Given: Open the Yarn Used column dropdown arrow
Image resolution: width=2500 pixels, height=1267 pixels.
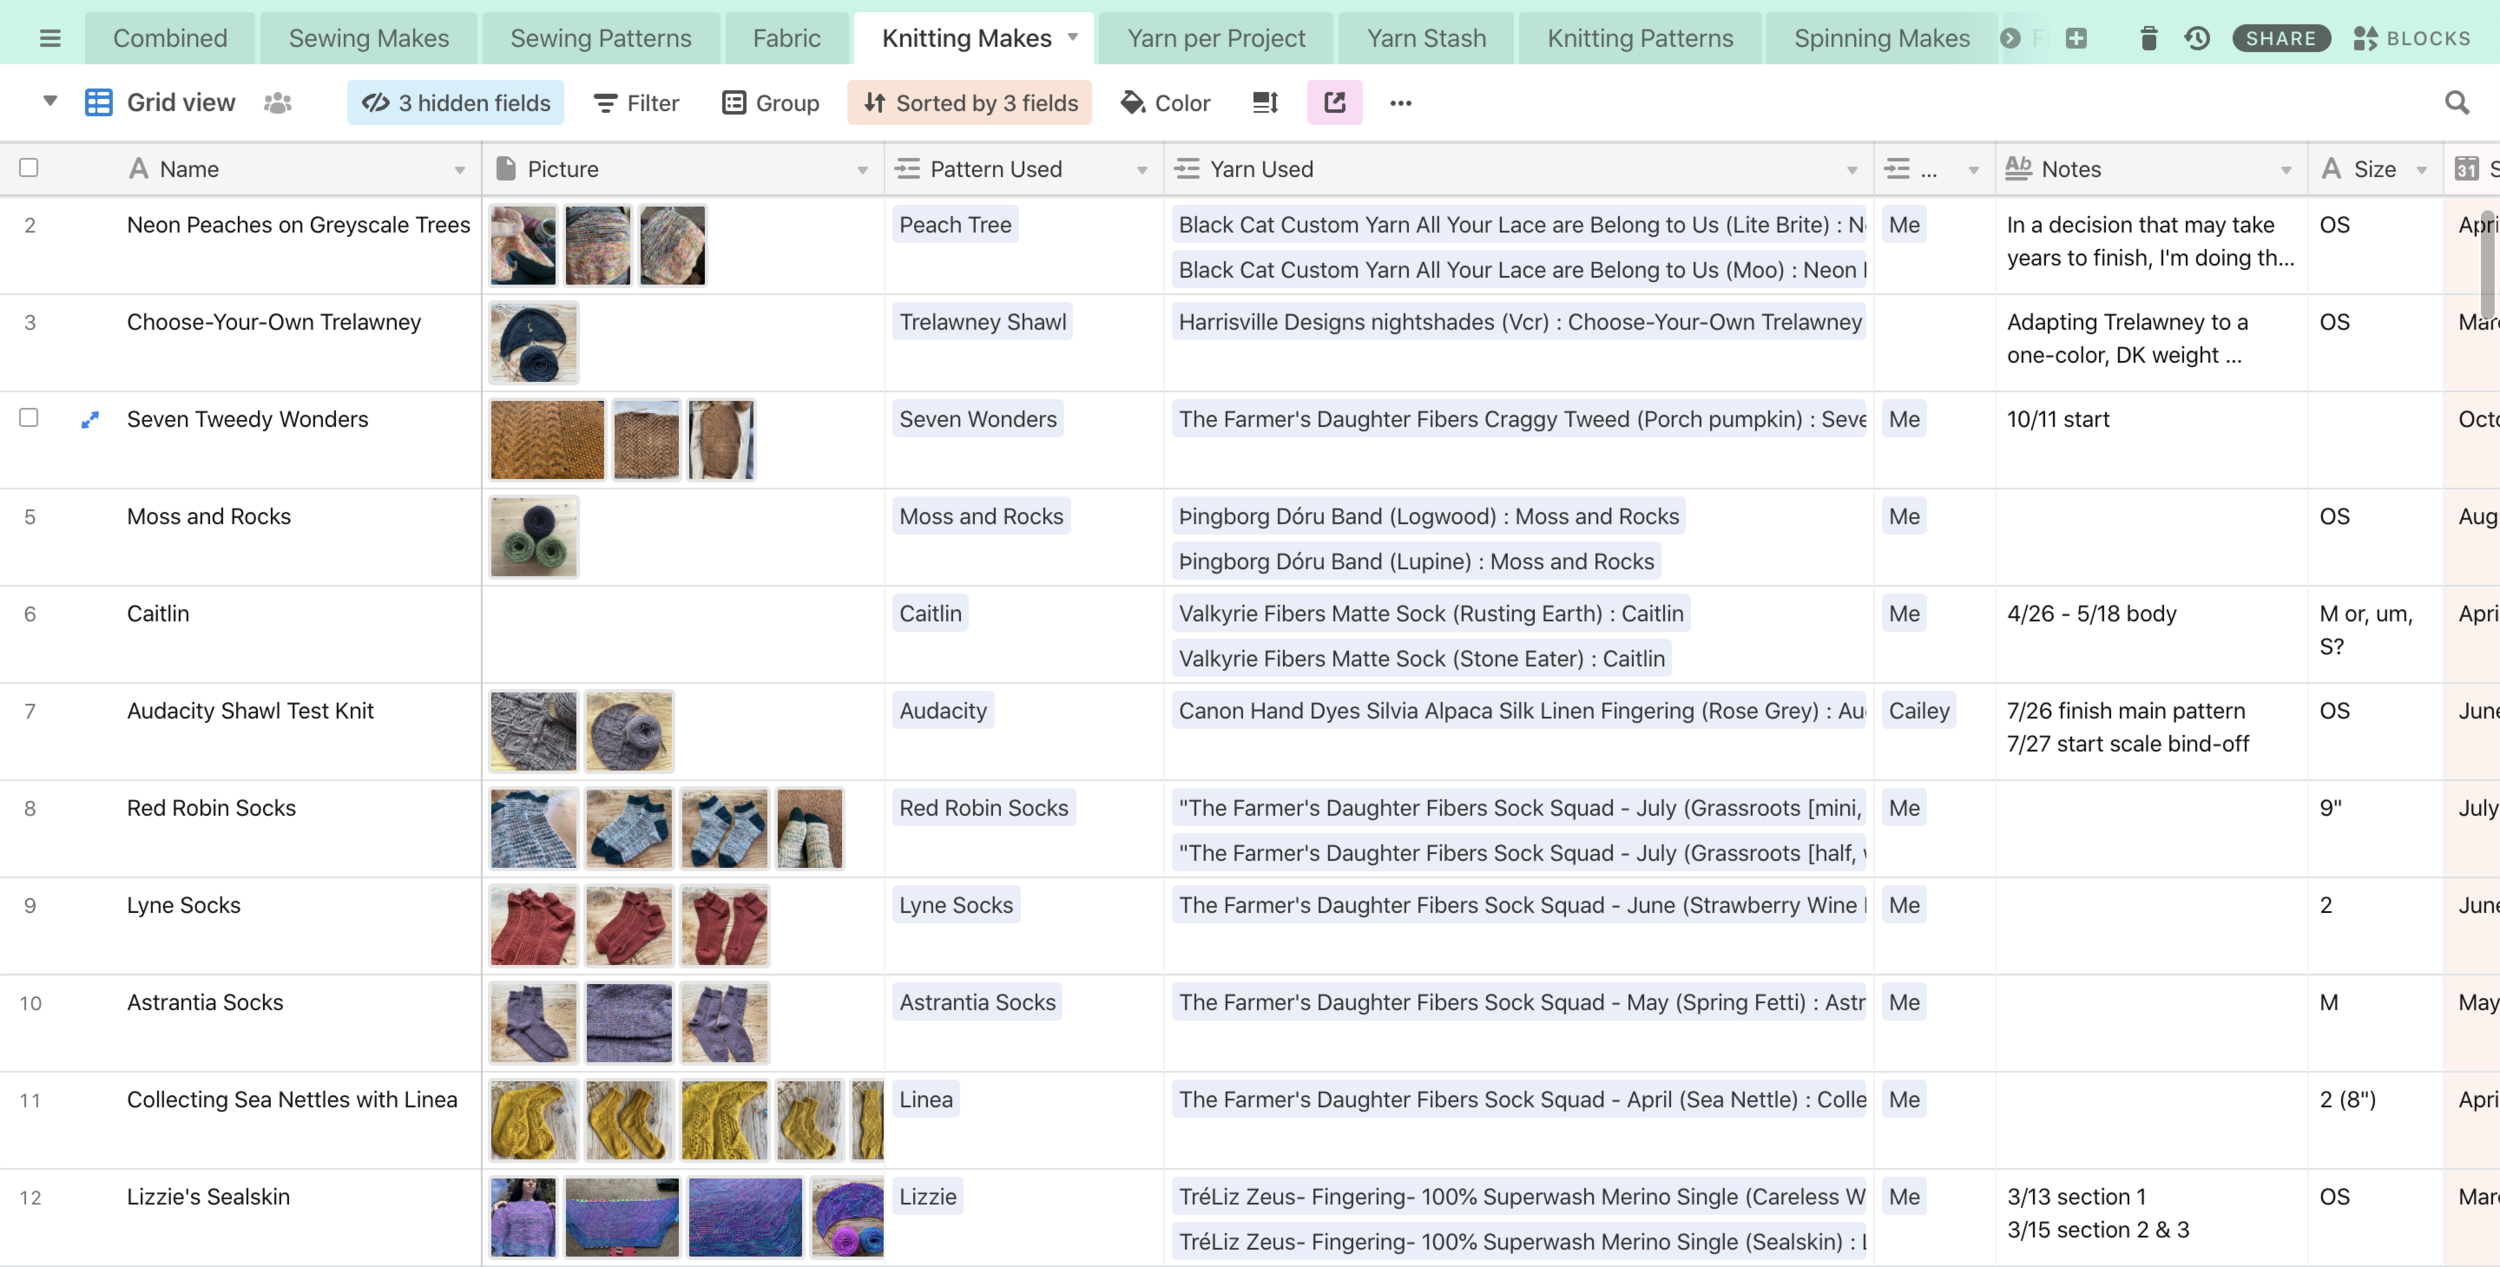Looking at the screenshot, I should pos(1851,170).
